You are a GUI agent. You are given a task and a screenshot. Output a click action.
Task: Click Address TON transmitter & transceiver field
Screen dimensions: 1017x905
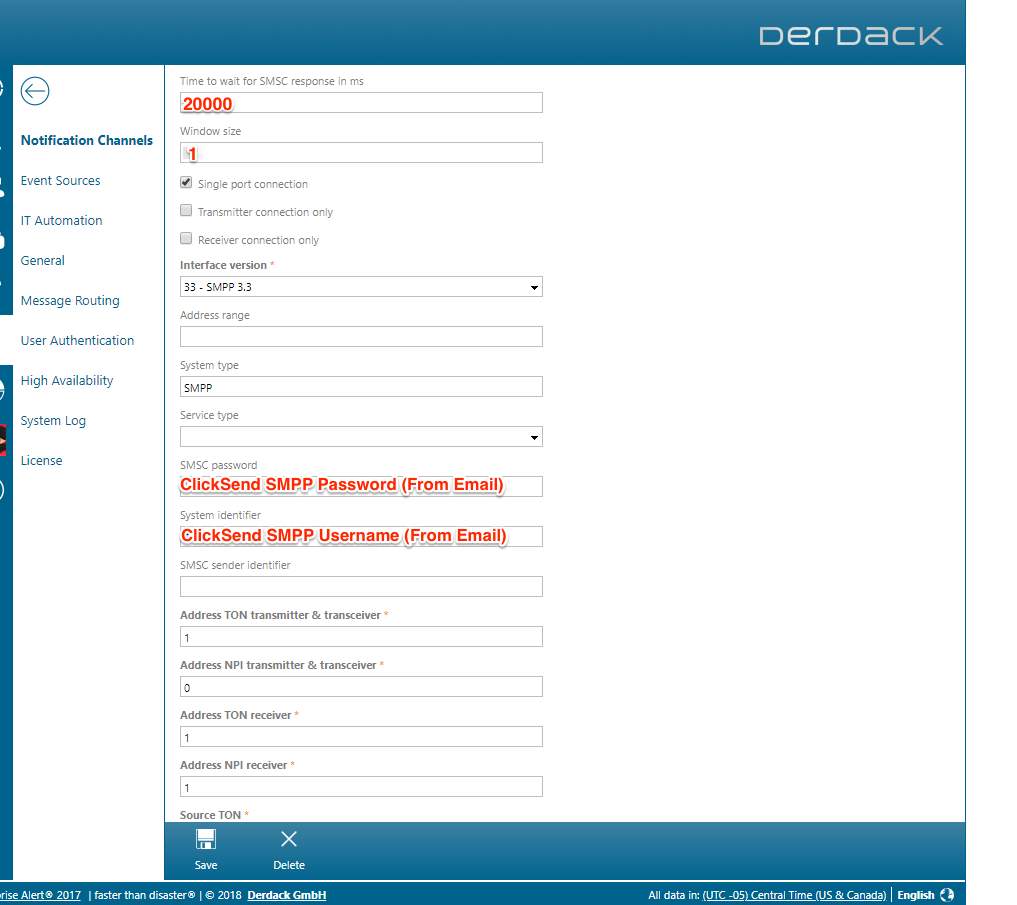(x=361, y=636)
